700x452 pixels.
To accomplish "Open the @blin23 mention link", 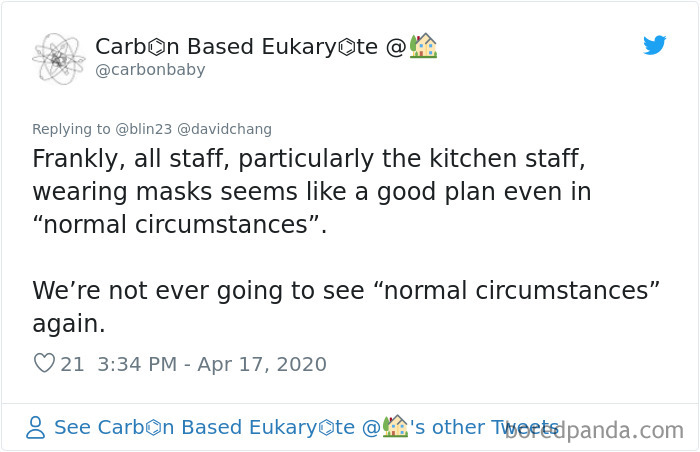I will [143, 129].
